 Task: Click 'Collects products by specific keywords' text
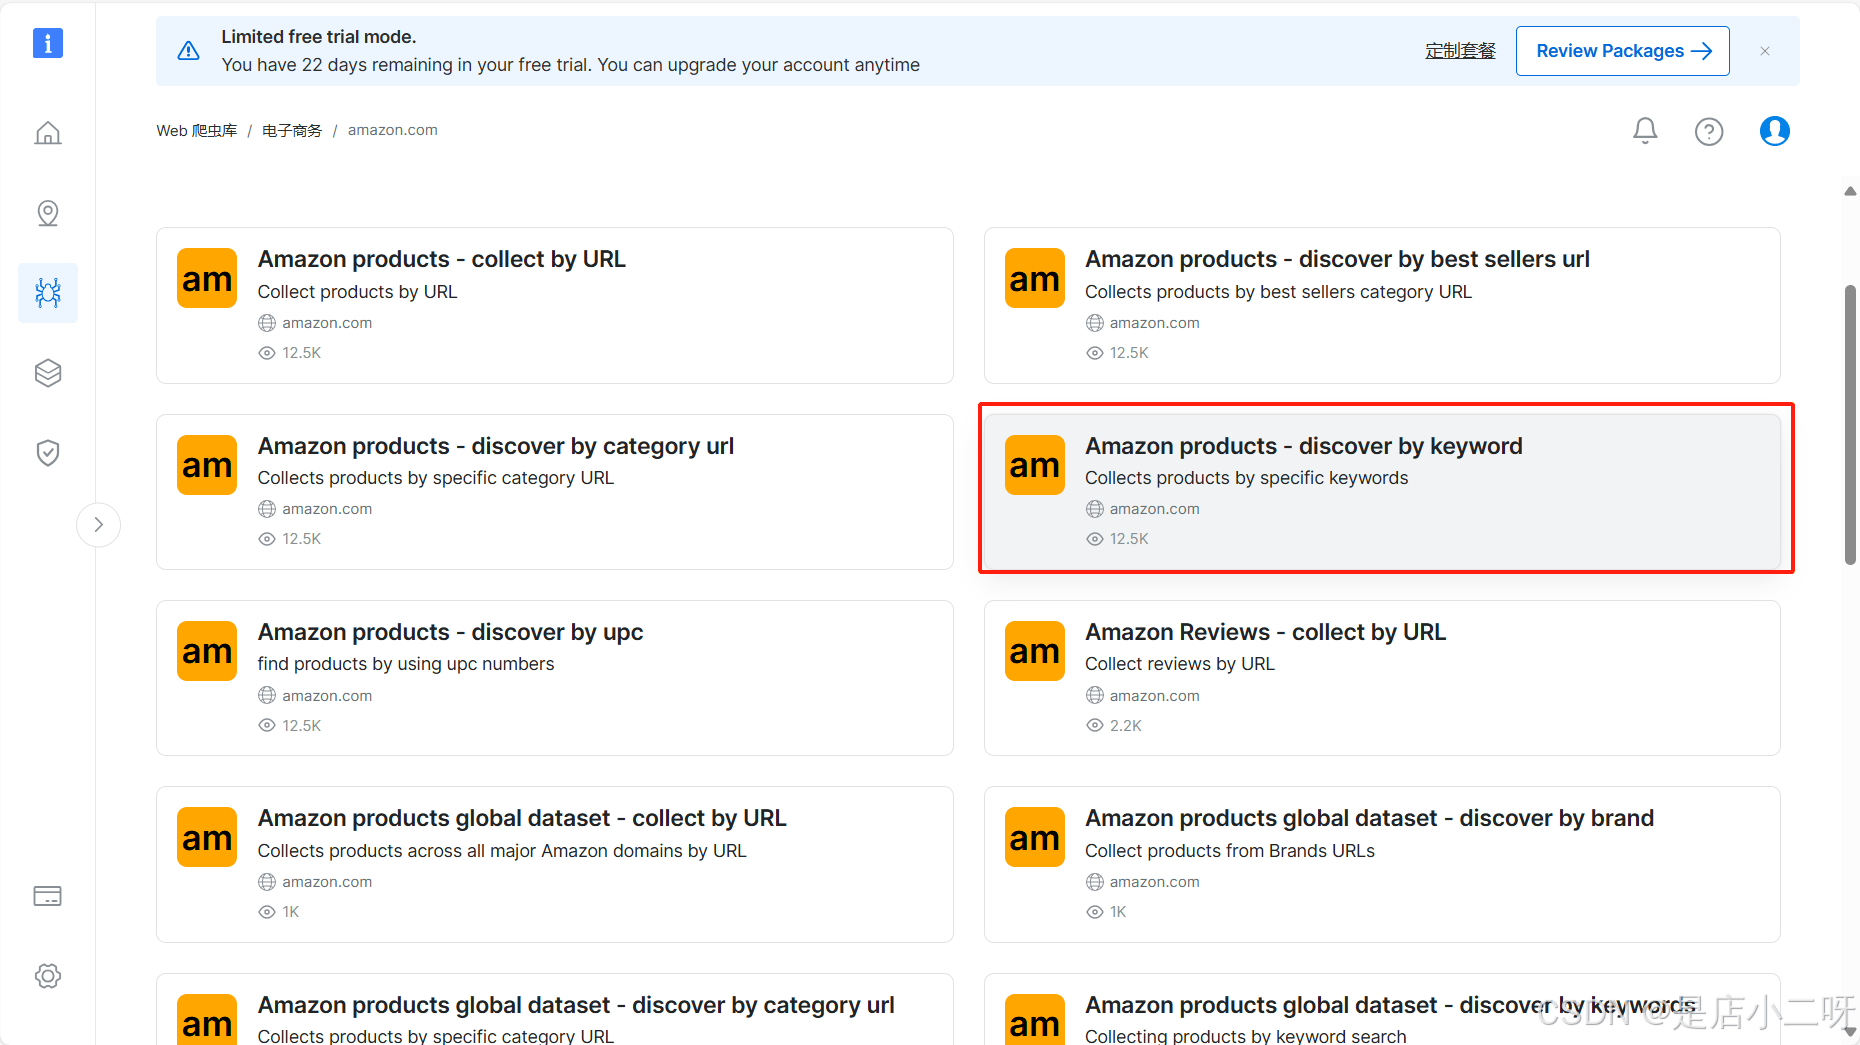click(1246, 478)
